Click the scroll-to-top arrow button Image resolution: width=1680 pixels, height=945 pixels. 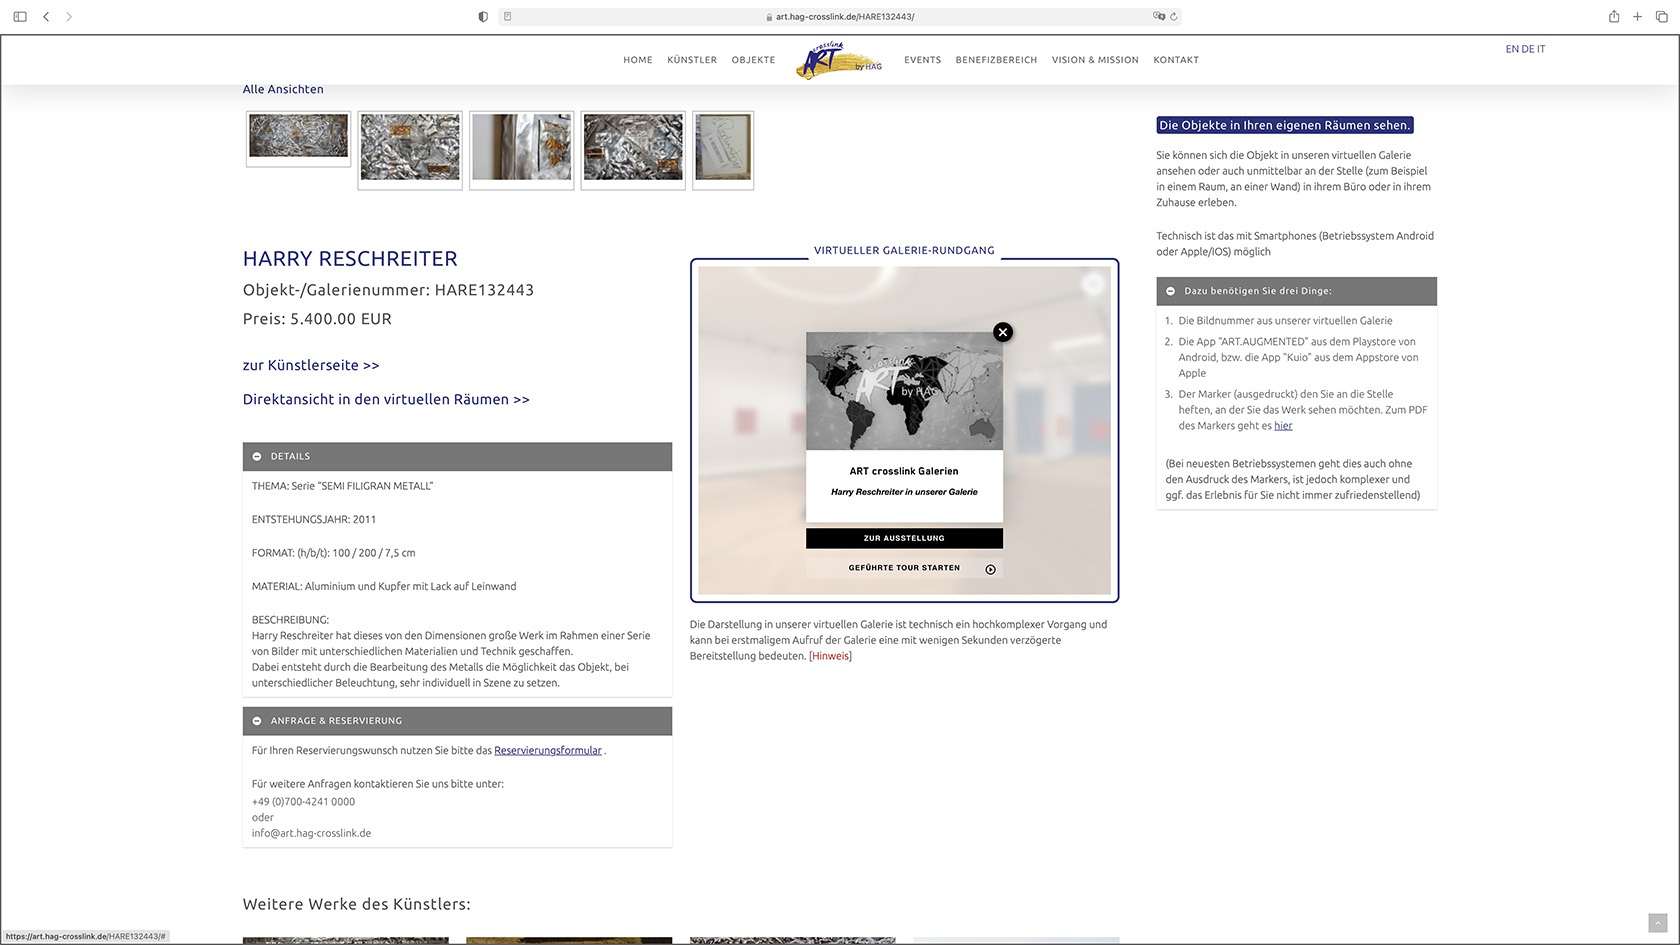(x=1657, y=923)
